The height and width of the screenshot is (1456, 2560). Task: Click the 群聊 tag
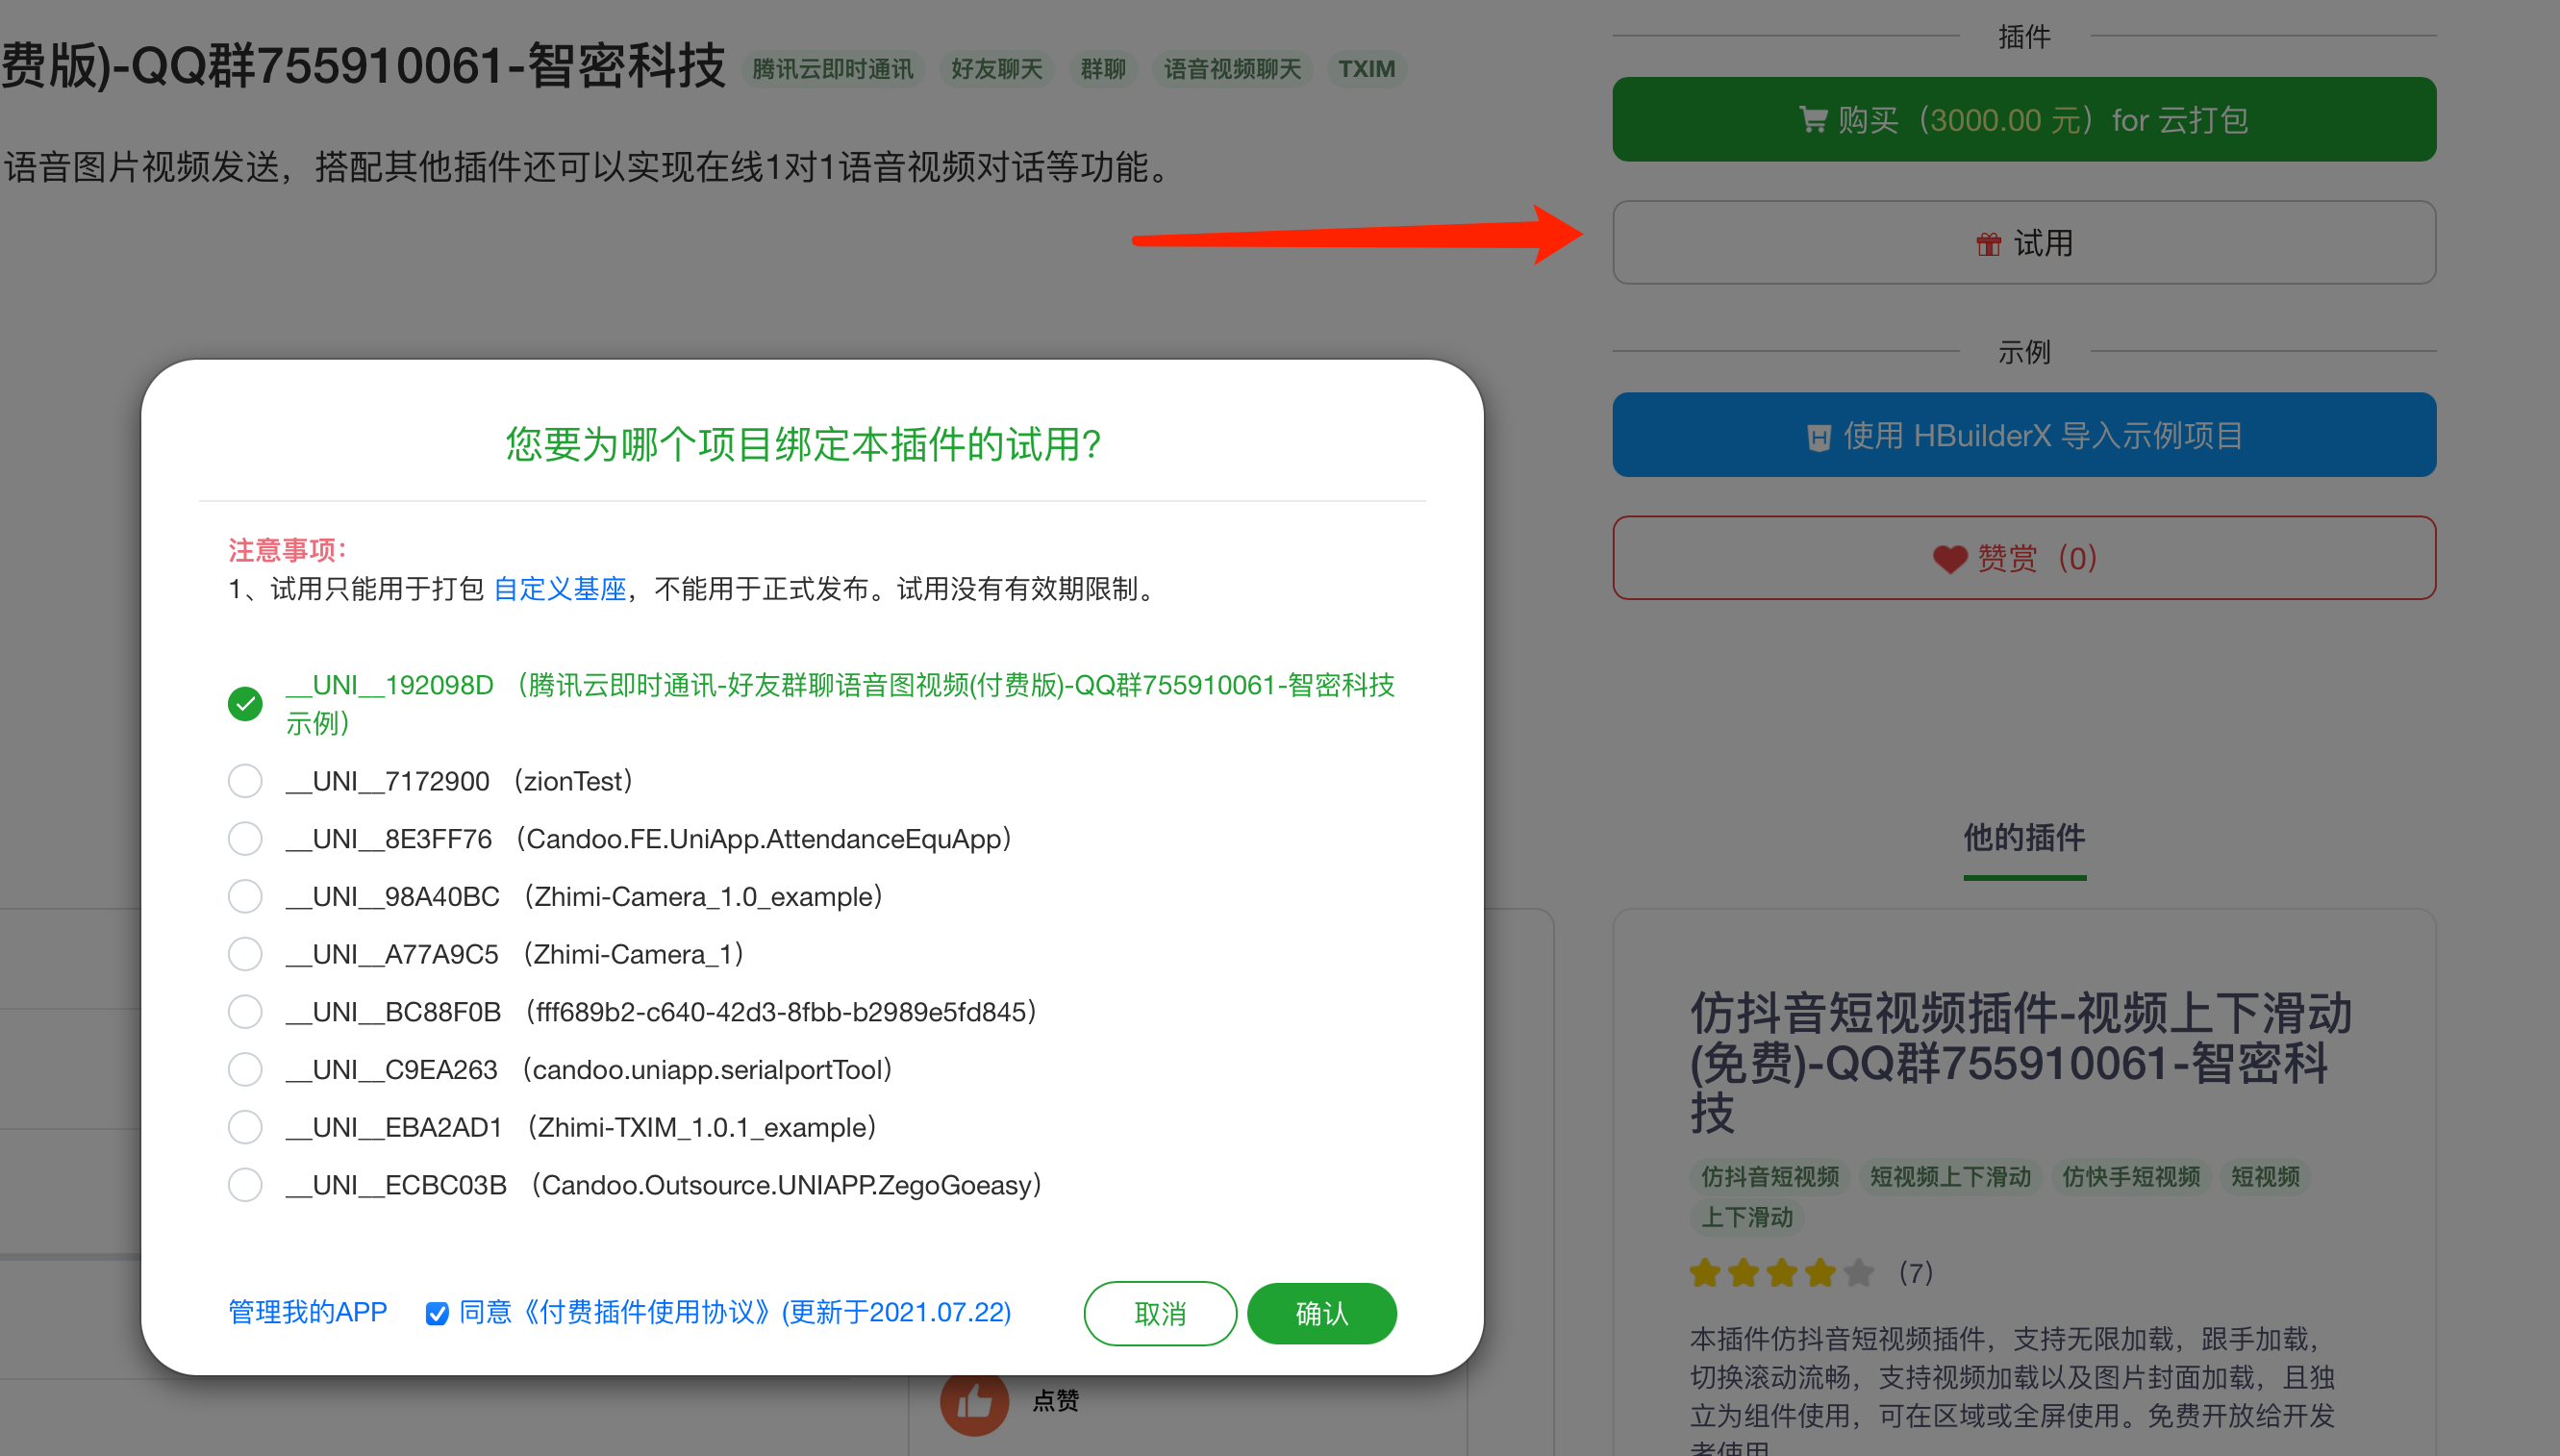click(1103, 69)
